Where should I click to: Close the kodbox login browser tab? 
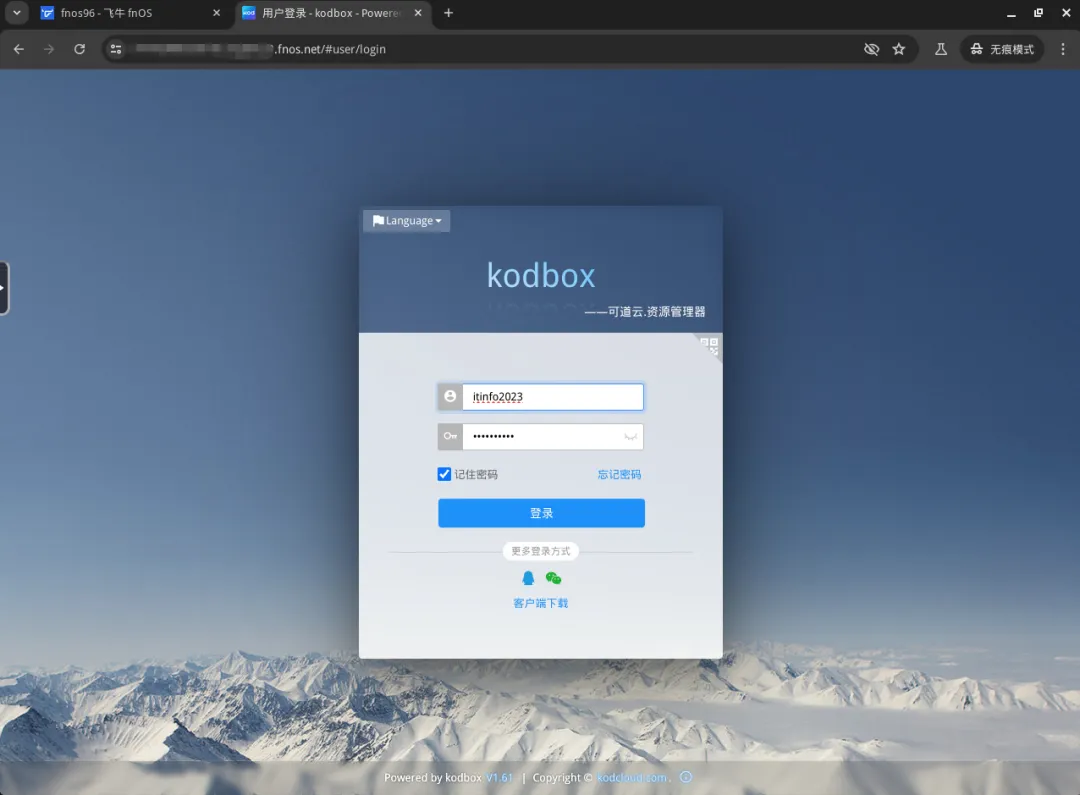click(418, 13)
